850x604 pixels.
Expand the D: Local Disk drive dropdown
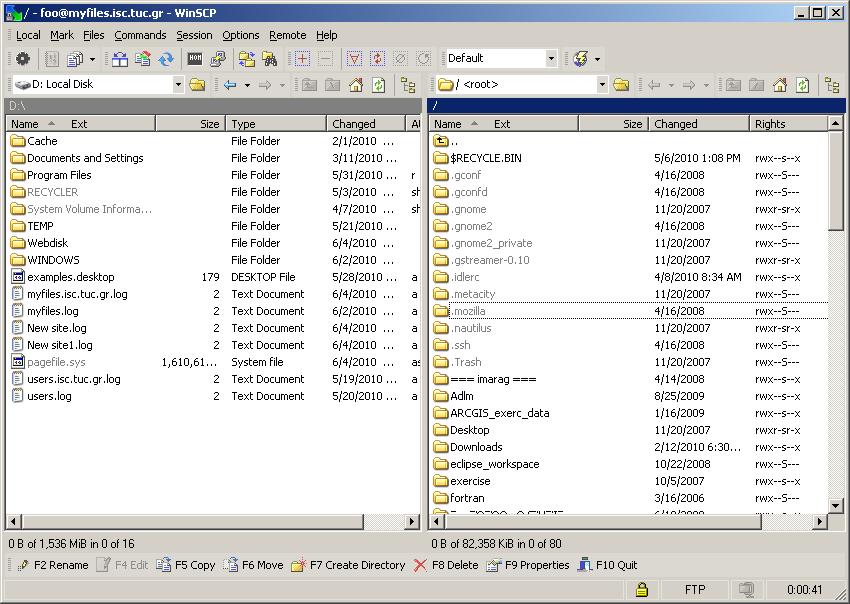coord(178,85)
